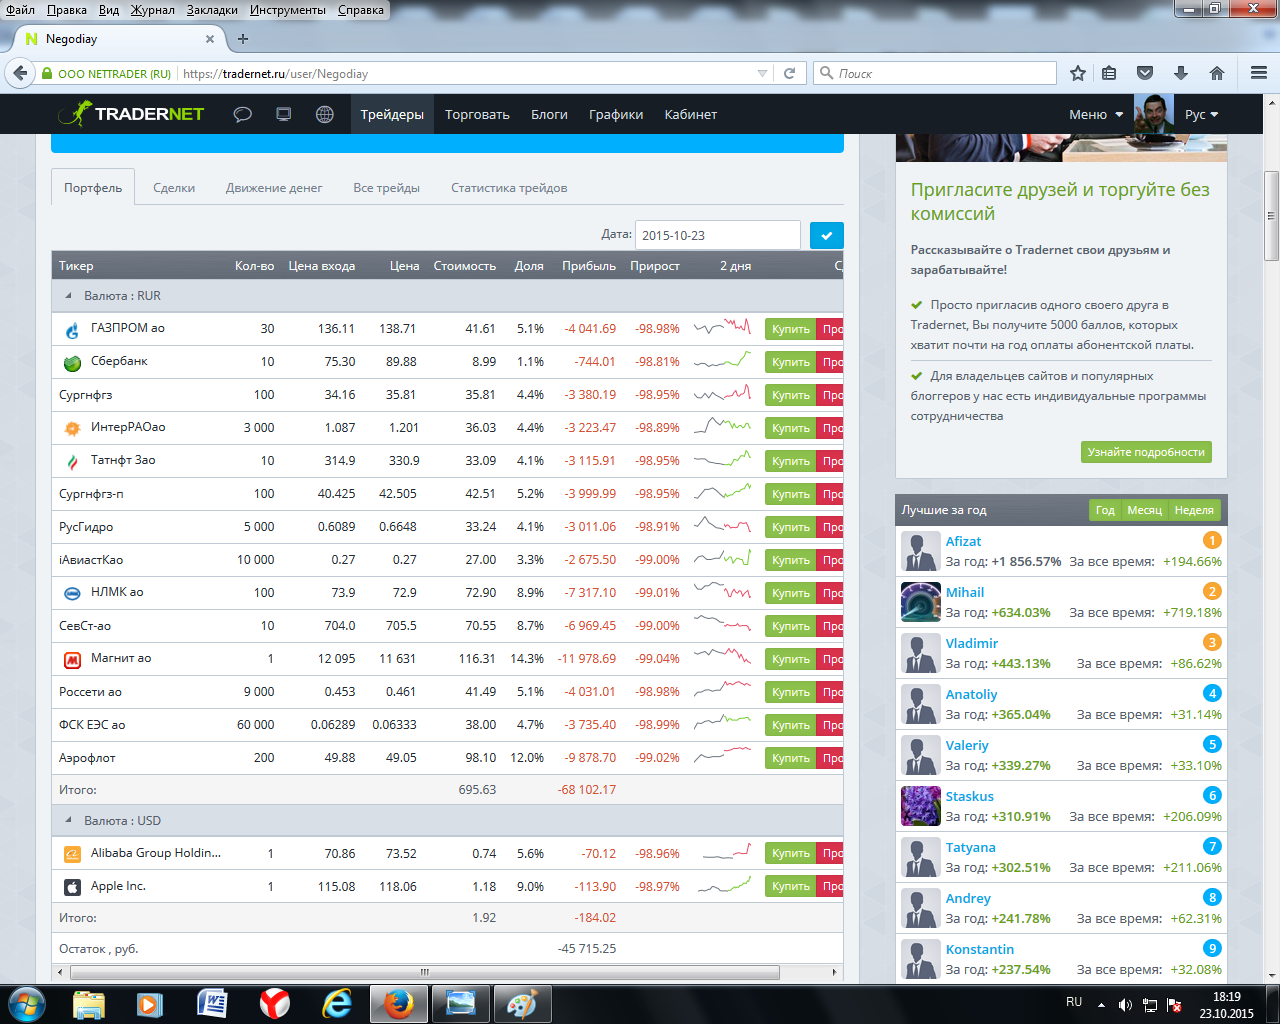Open the user avatar in the header
This screenshot has width=1280, height=1024.
point(1153,114)
